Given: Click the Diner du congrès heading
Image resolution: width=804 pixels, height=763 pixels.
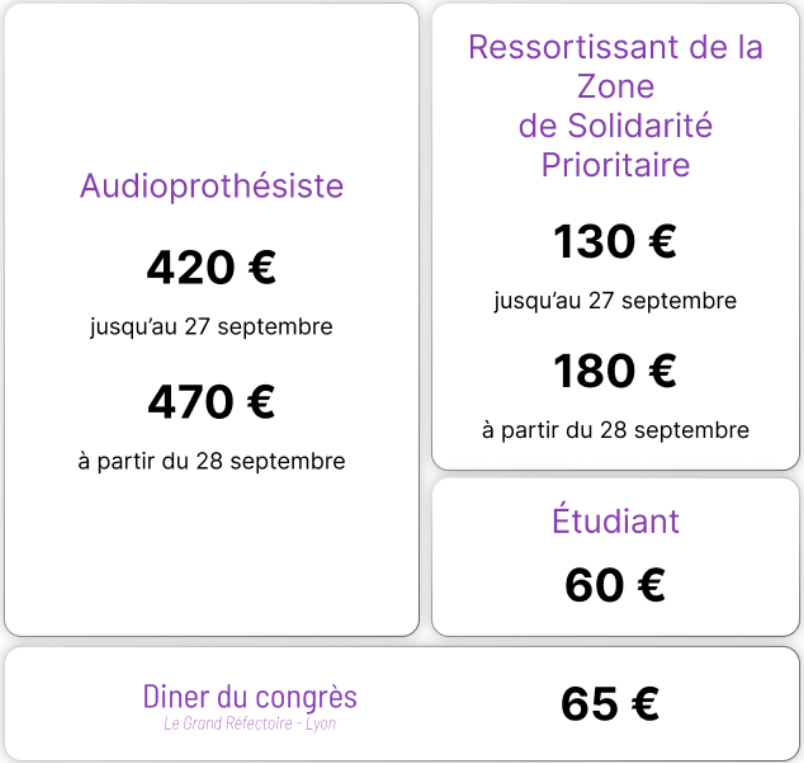Looking at the screenshot, I should [x=250, y=697].
